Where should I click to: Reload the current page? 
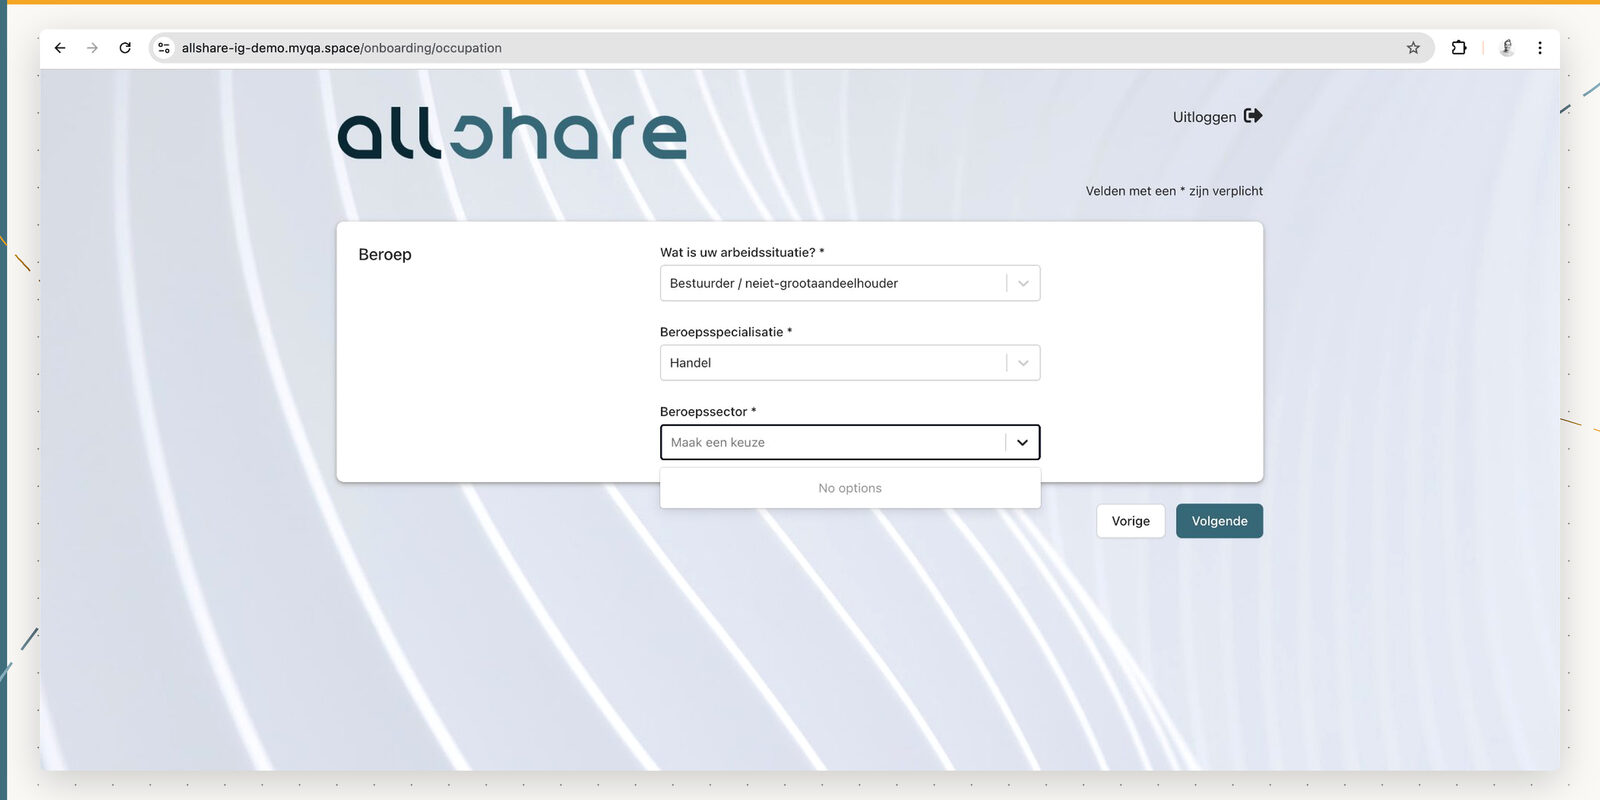point(125,48)
